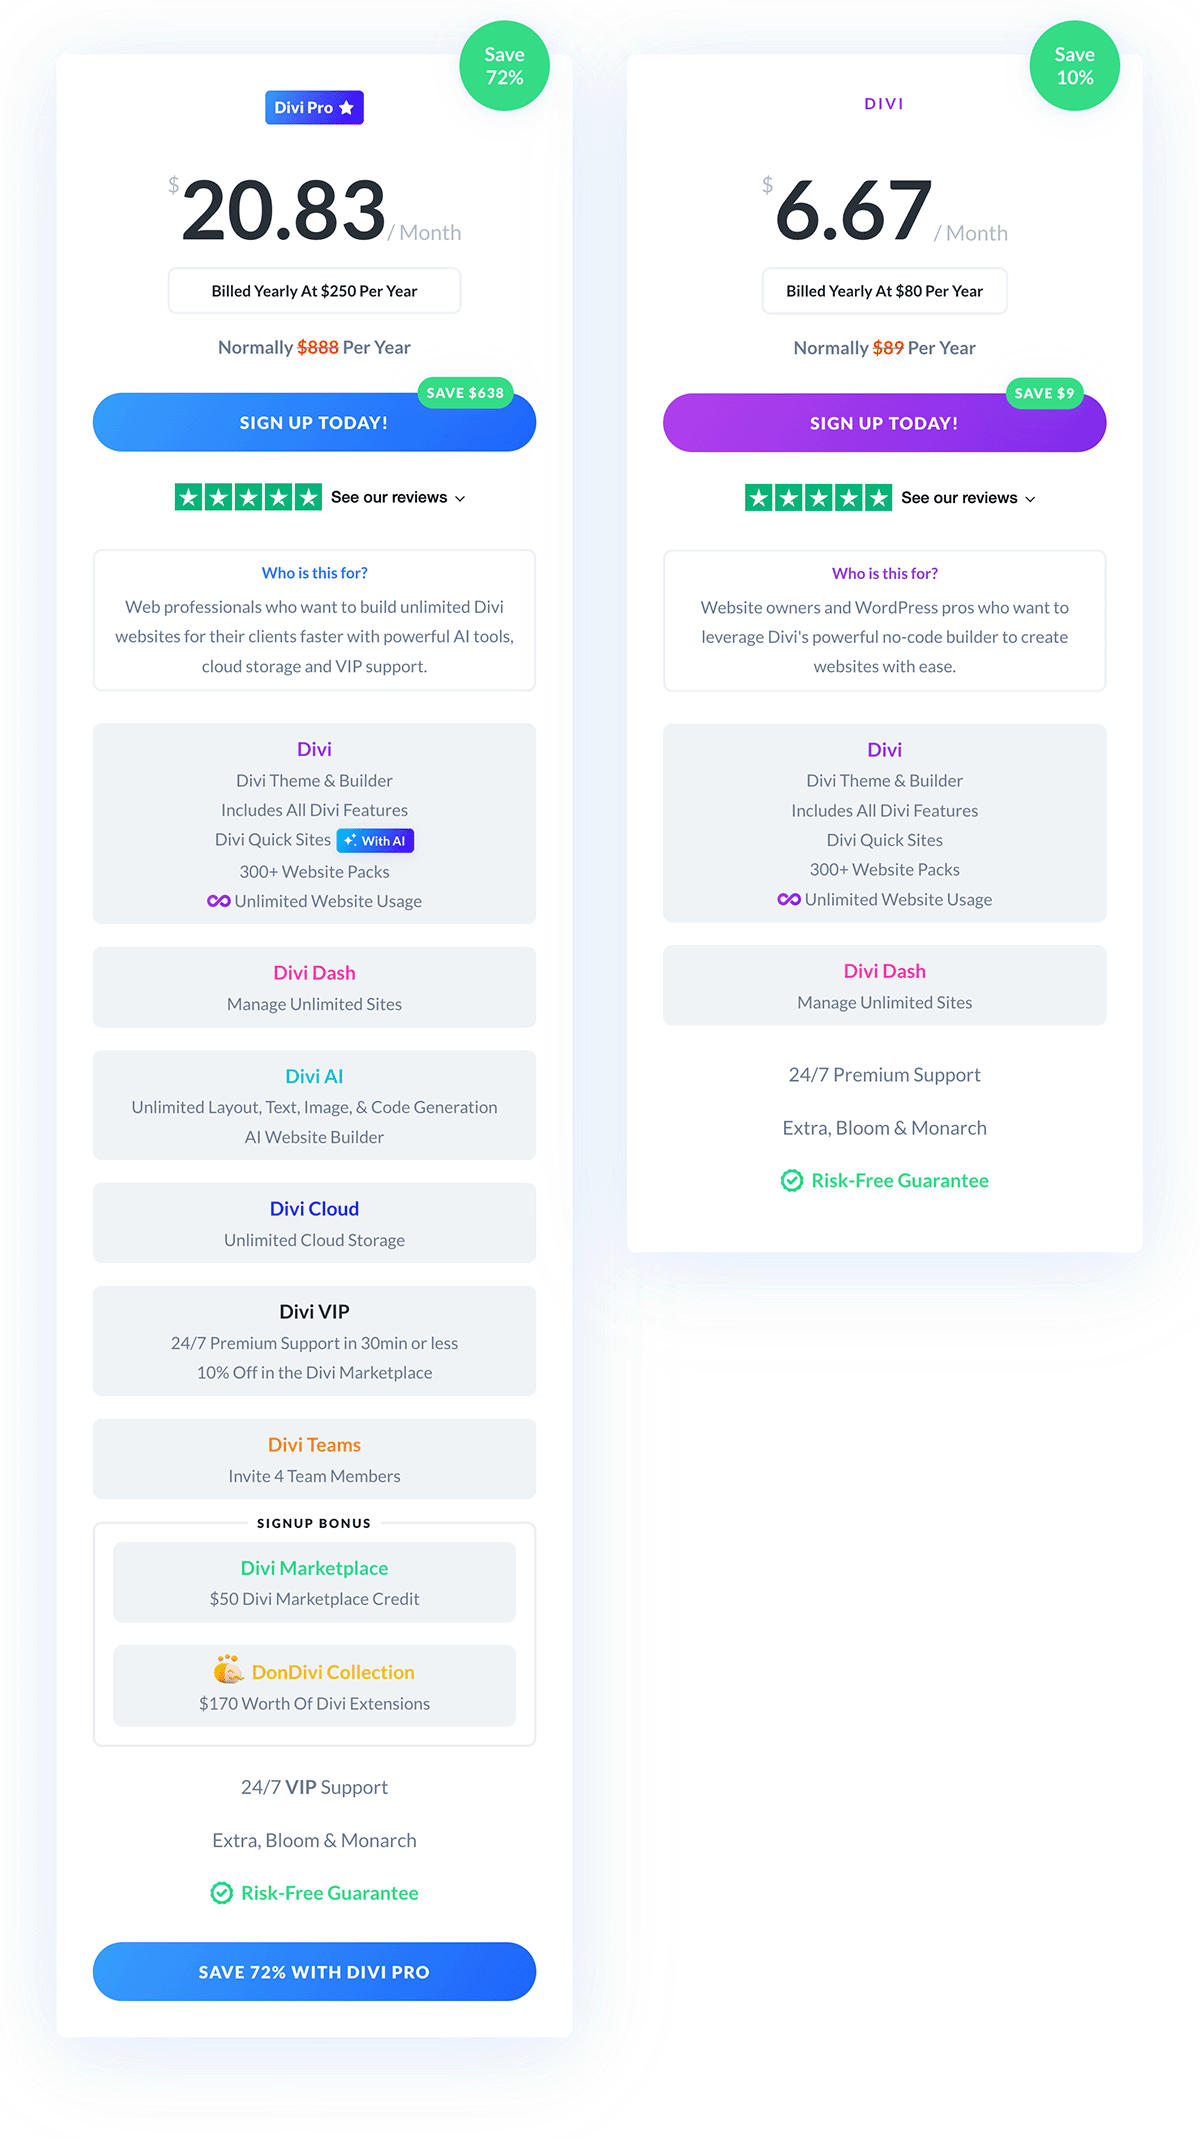
Task: Click Divi Pro Risk-Free Guarantee checkmark icon
Action: point(222,1893)
